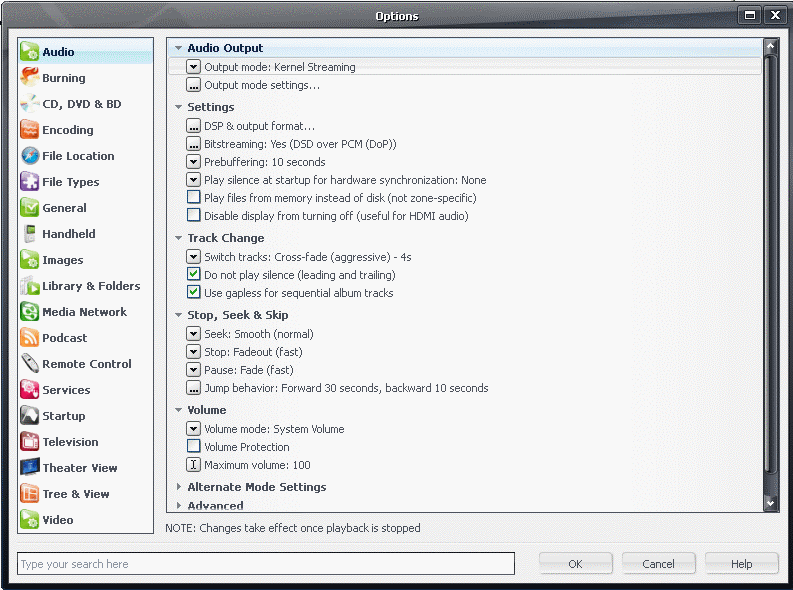Click the Handheld device icon
The height and width of the screenshot is (590, 793).
(x=29, y=234)
